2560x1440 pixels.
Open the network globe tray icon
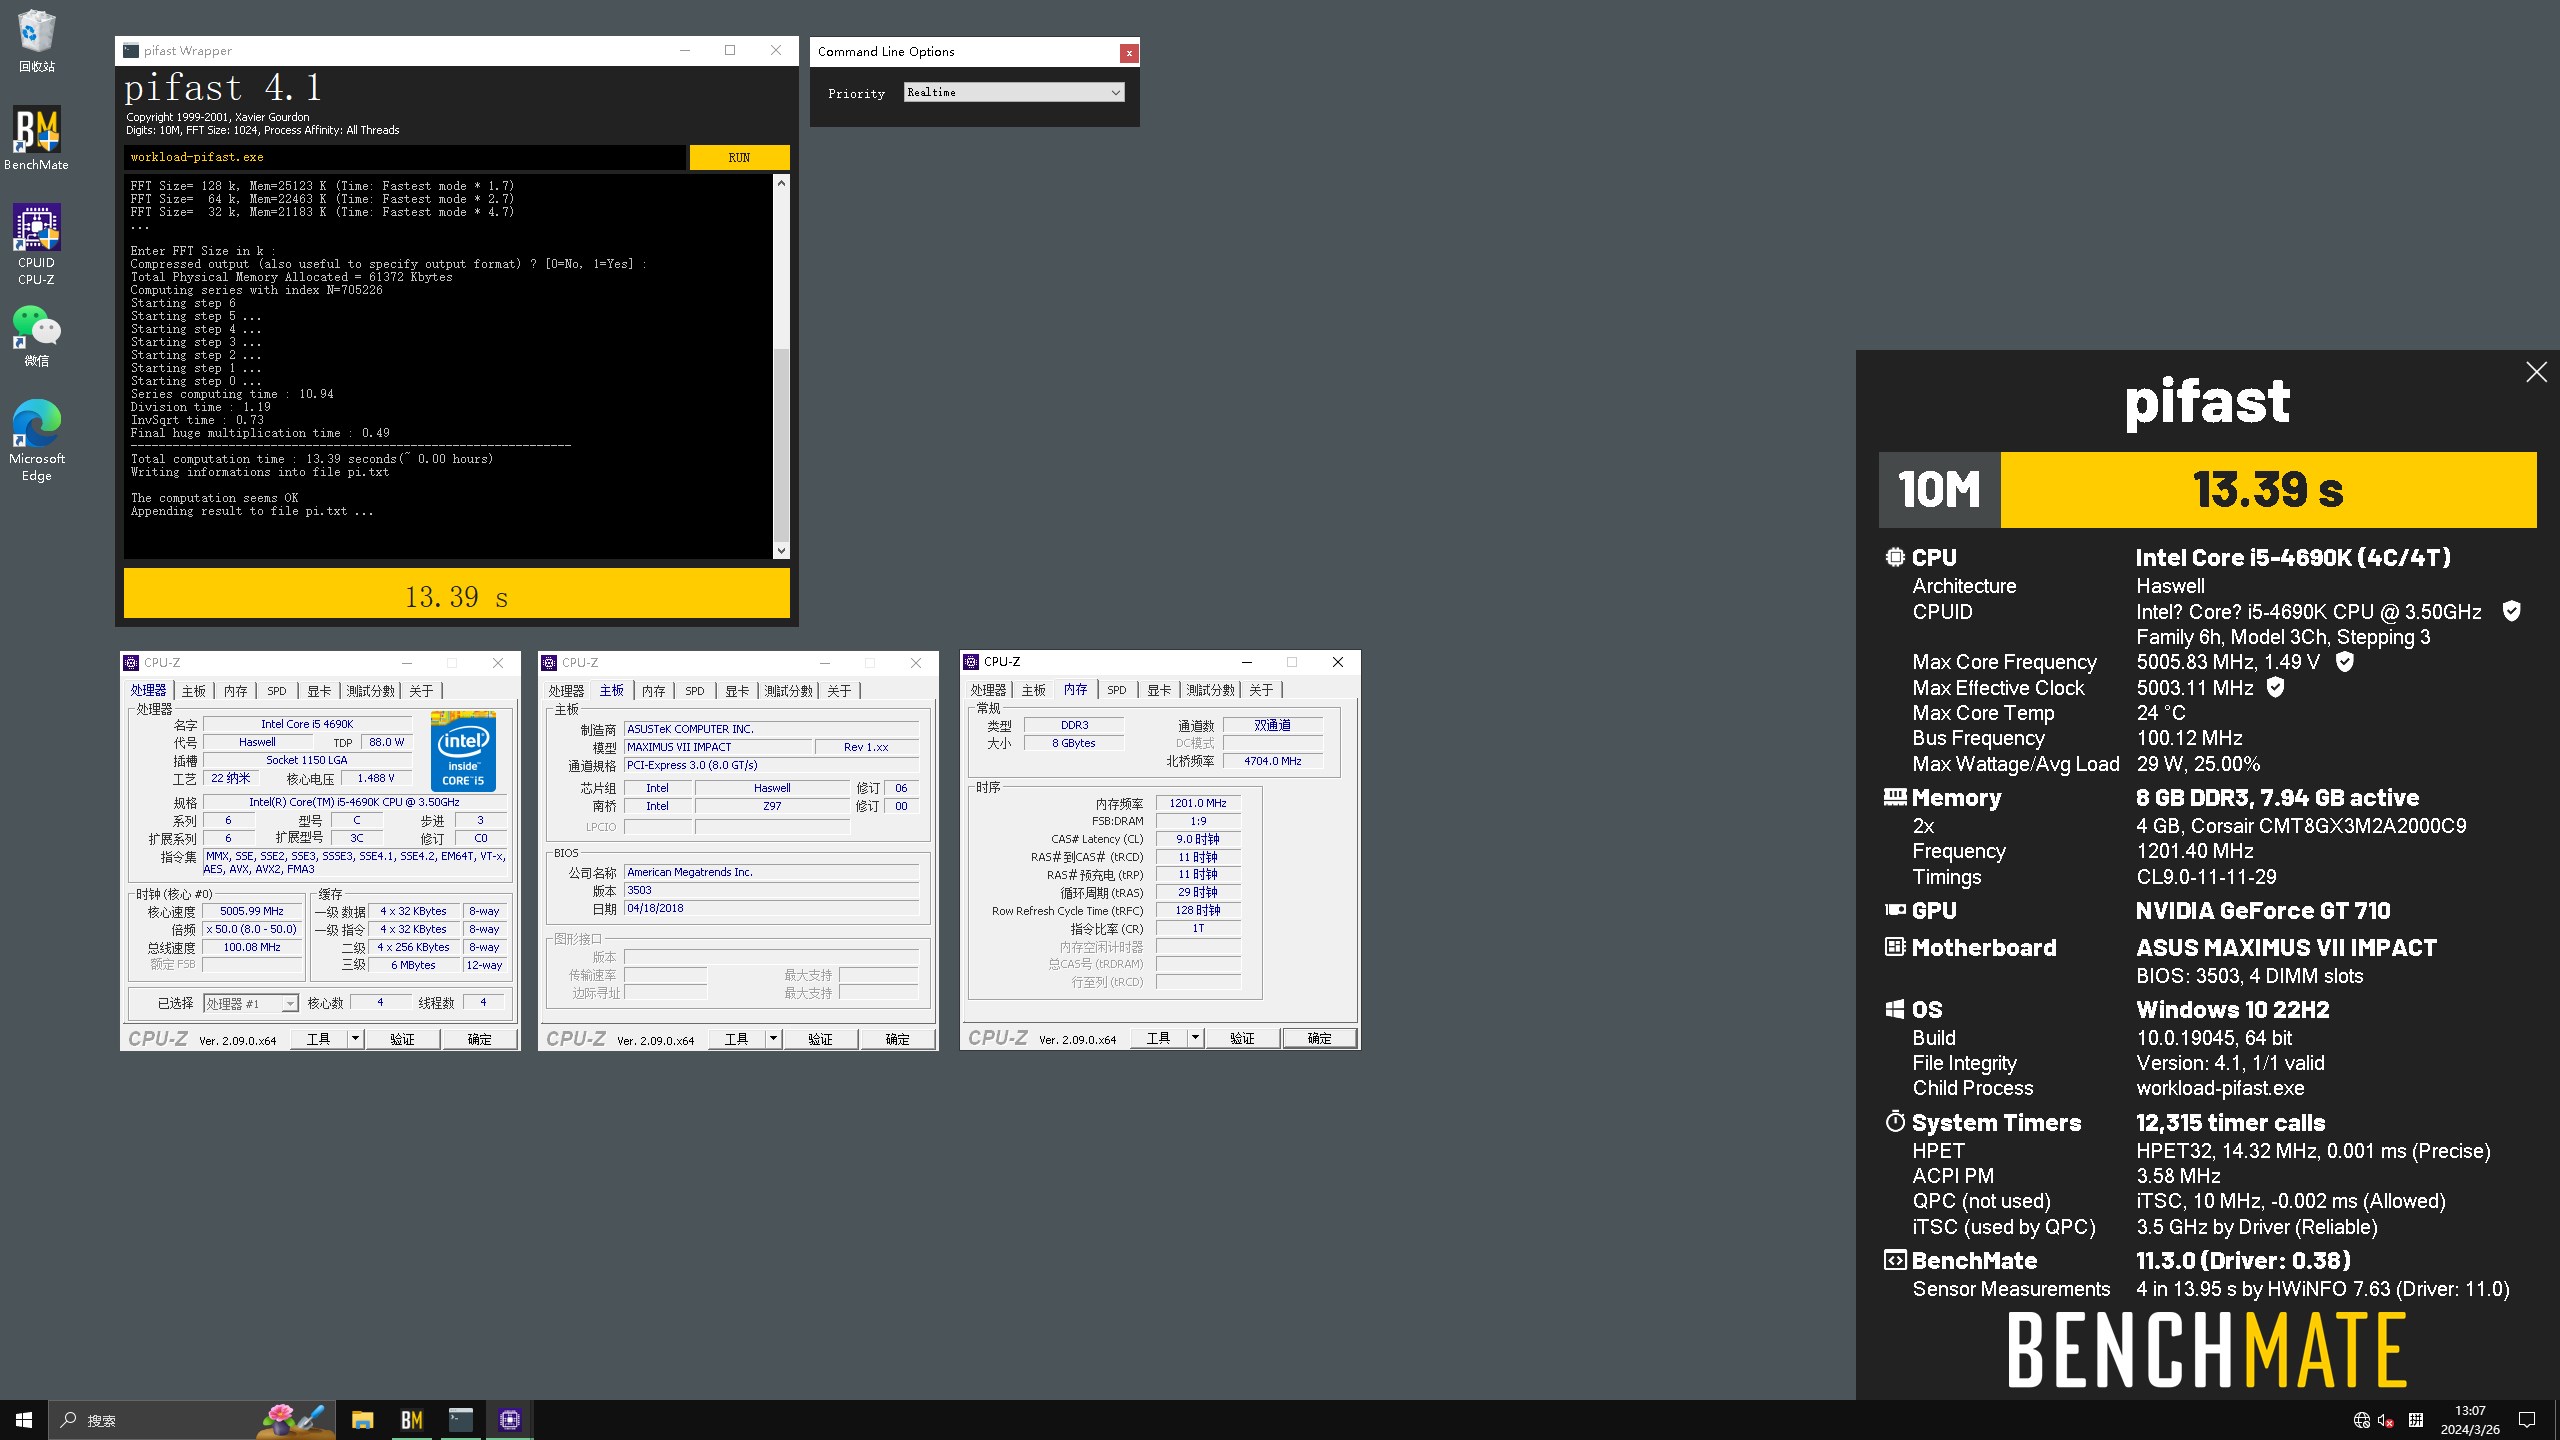pyautogui.click(x=2361, y=1420)
